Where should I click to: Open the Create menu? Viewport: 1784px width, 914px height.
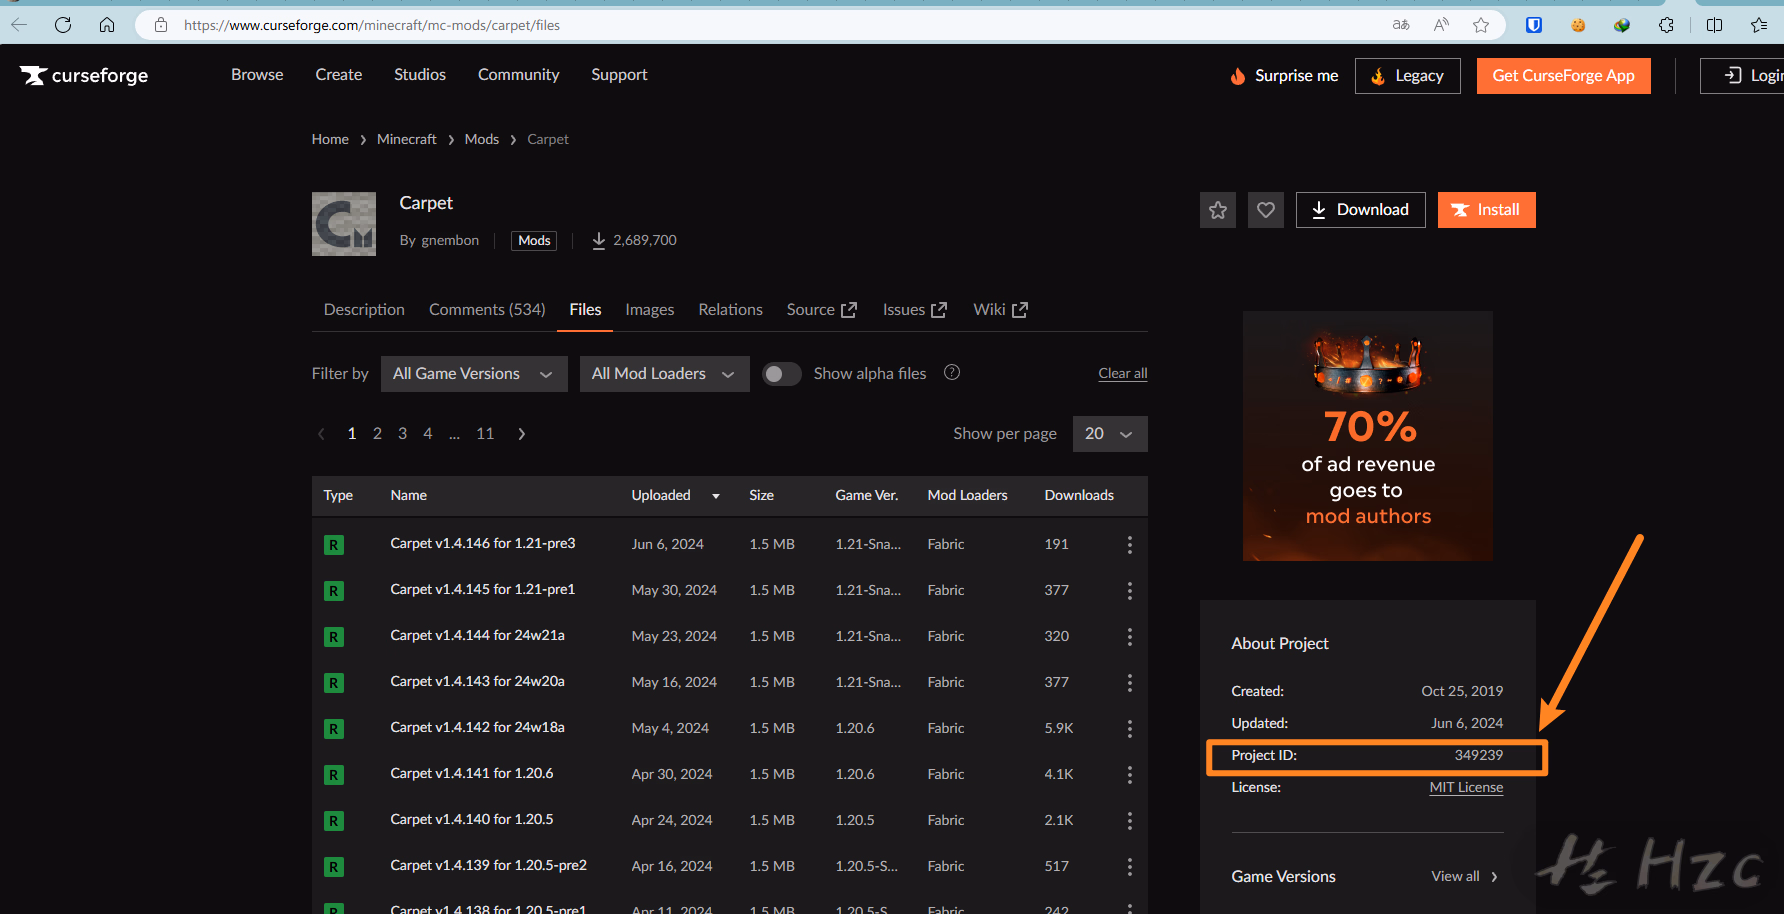(339, 74)
